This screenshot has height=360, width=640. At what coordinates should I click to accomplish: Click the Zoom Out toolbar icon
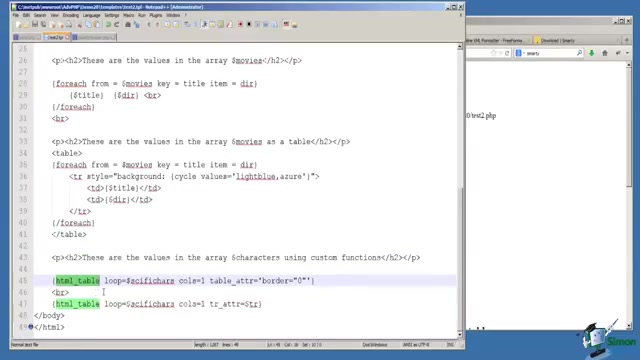[158, 25]
